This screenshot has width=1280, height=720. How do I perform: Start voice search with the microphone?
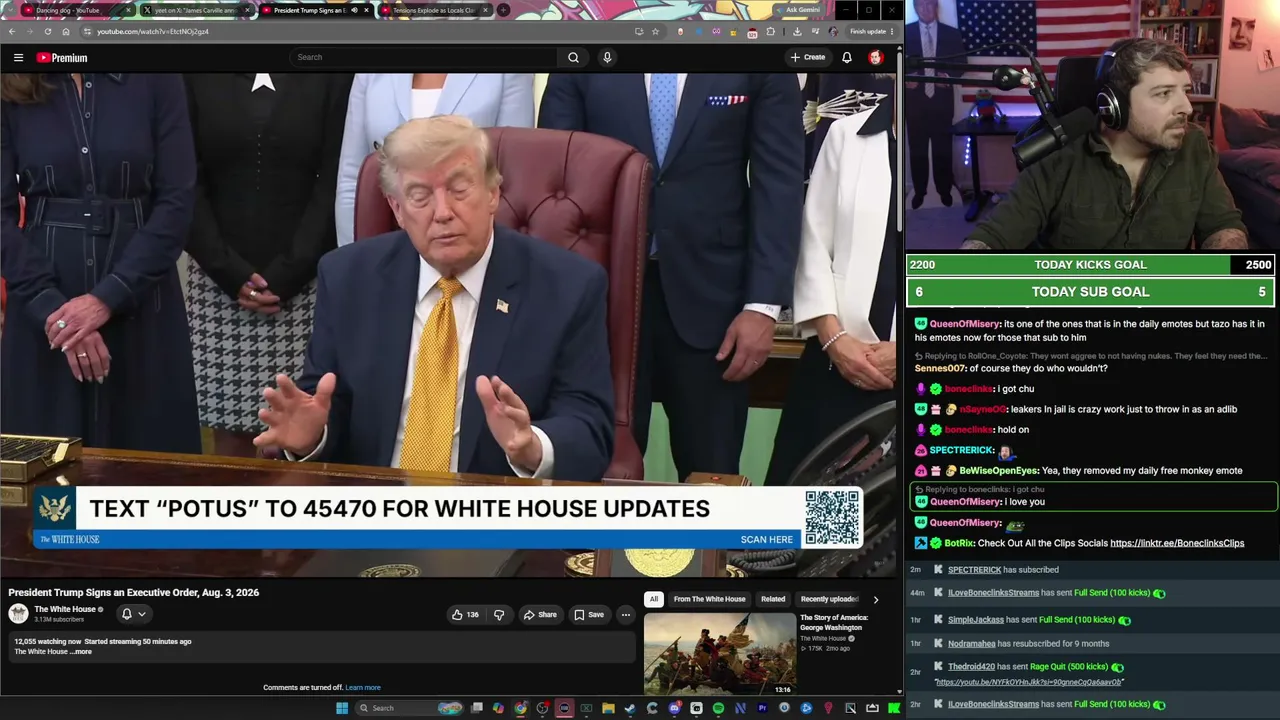coord(607,57)
